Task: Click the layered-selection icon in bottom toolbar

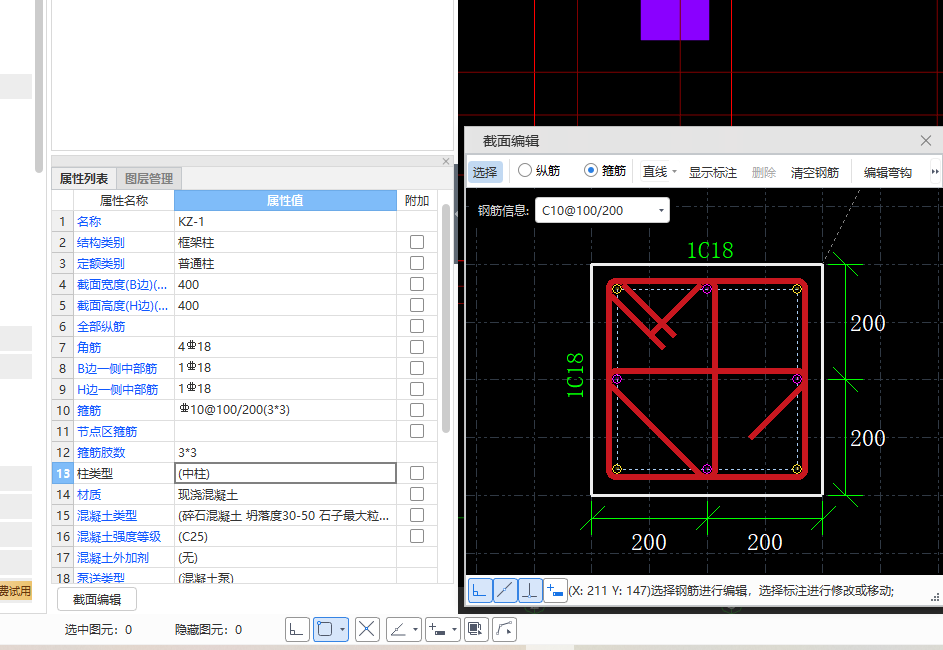Action: point(476,630)
